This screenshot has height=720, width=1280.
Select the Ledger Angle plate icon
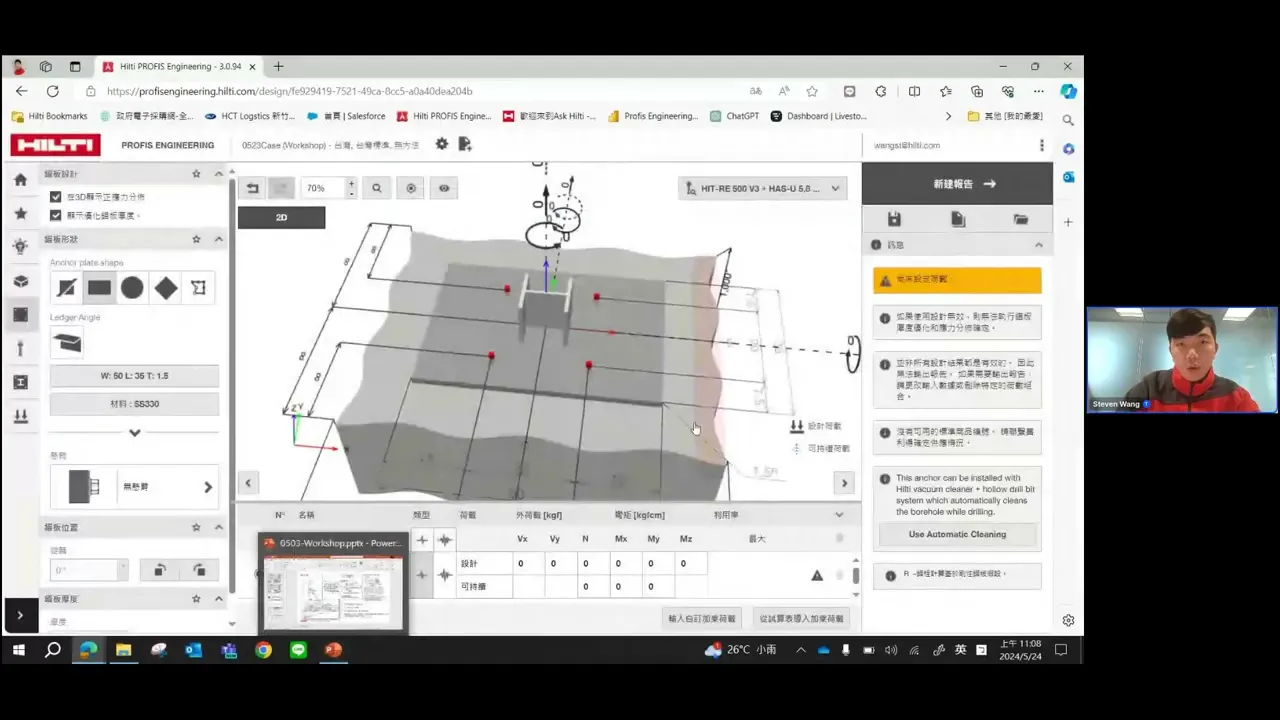point(67,342)
